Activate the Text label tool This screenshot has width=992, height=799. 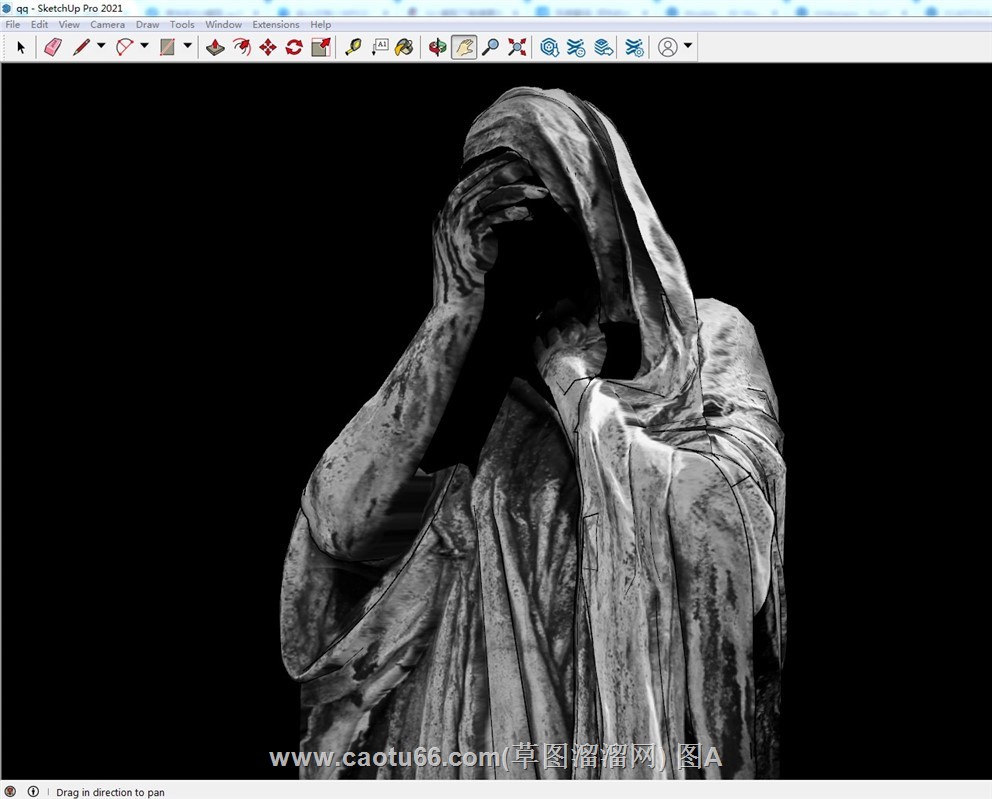[x=380, y=47]
